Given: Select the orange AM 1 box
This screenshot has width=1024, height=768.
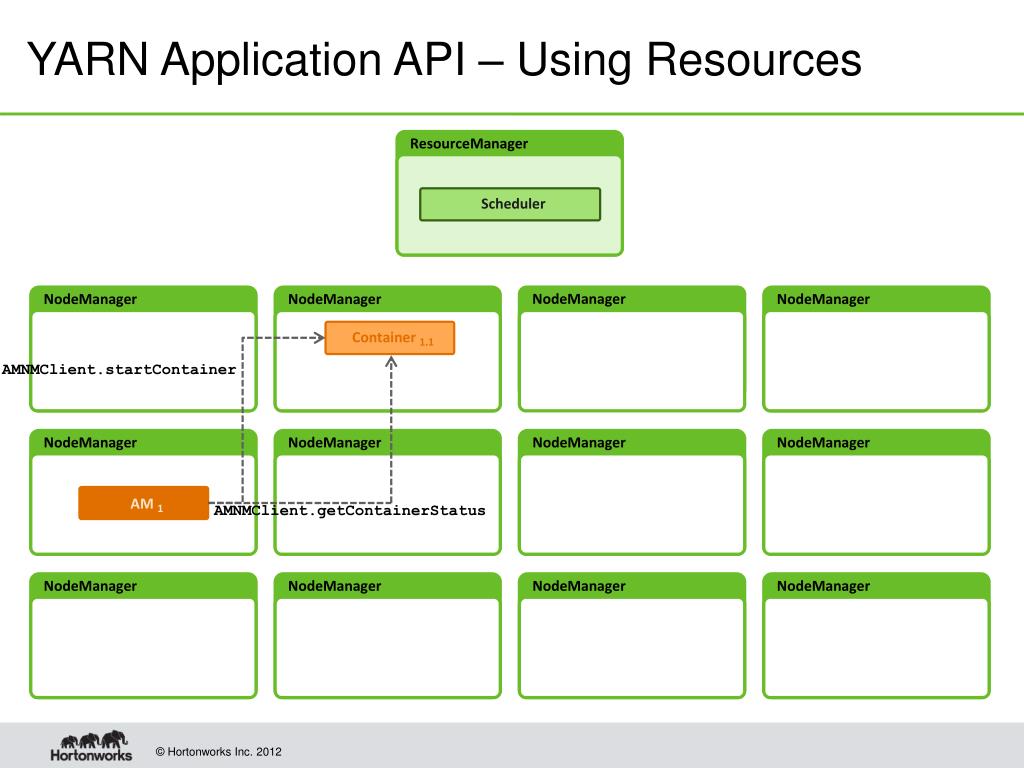Looking at the screenshot, I should click(144, 503).
